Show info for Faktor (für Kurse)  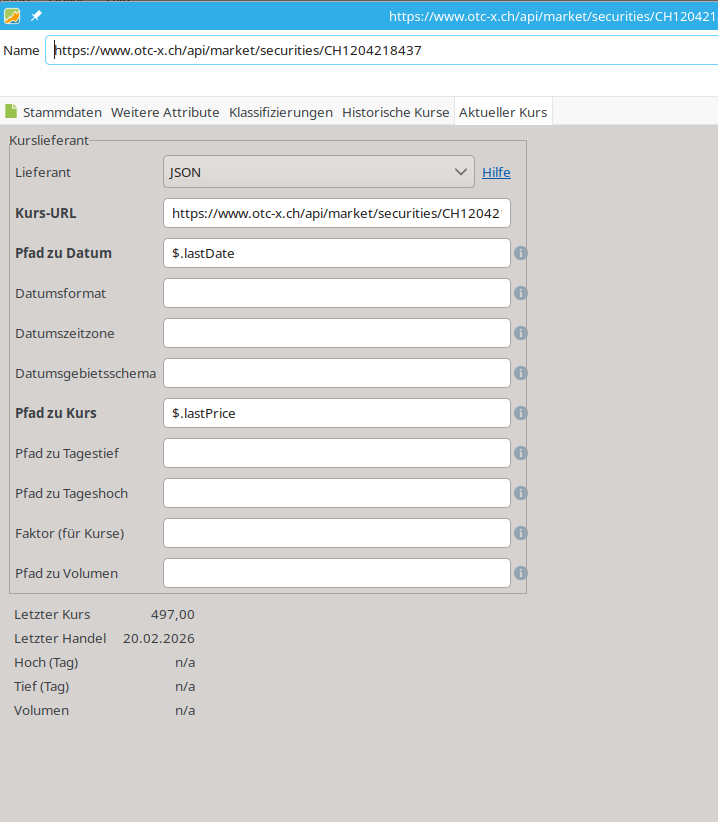(x=520, y=533)
